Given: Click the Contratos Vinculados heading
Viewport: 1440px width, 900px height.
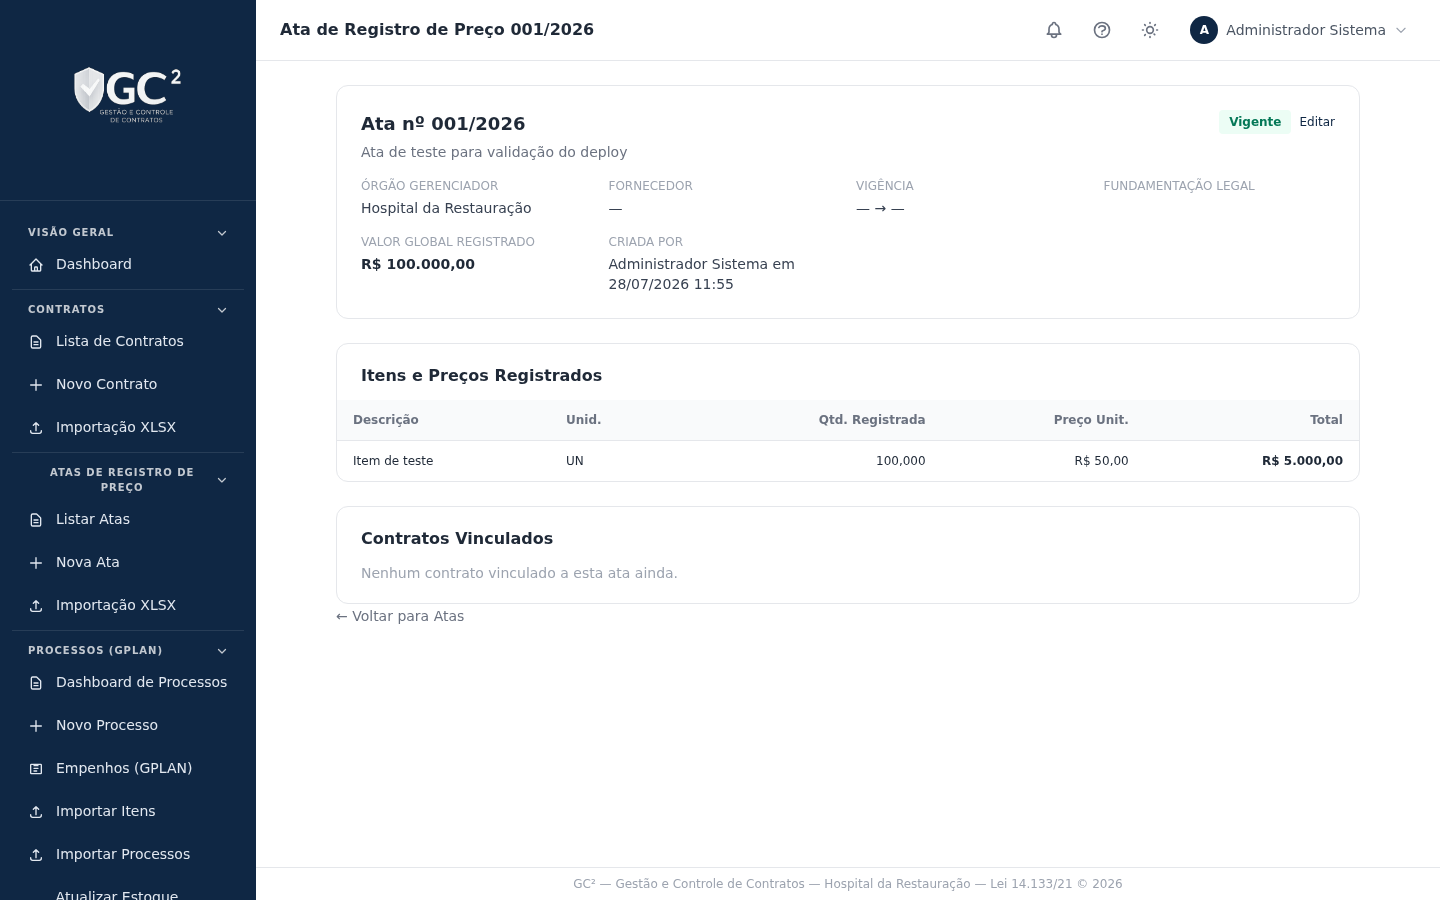Looking at the screenshot, I should [457, 538].
